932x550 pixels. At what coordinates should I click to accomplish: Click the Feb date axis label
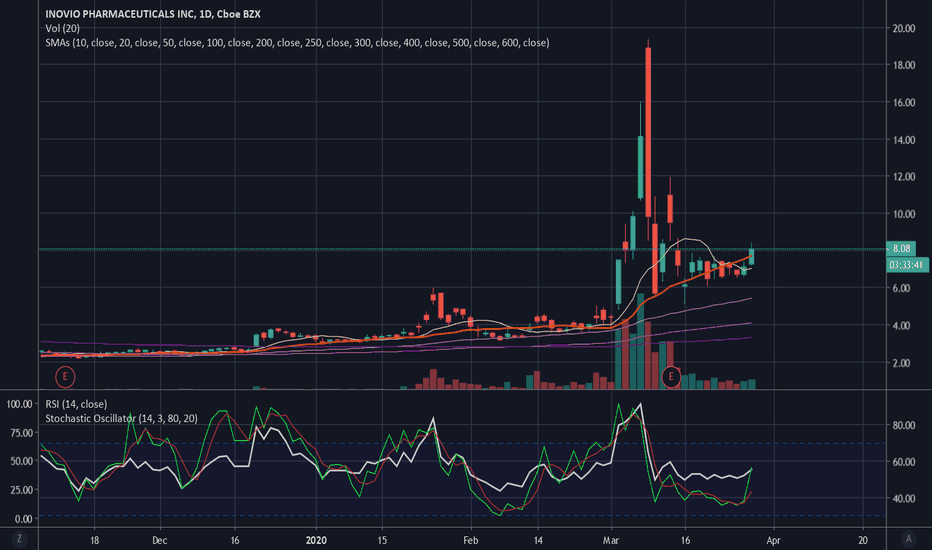pos(471,540)
